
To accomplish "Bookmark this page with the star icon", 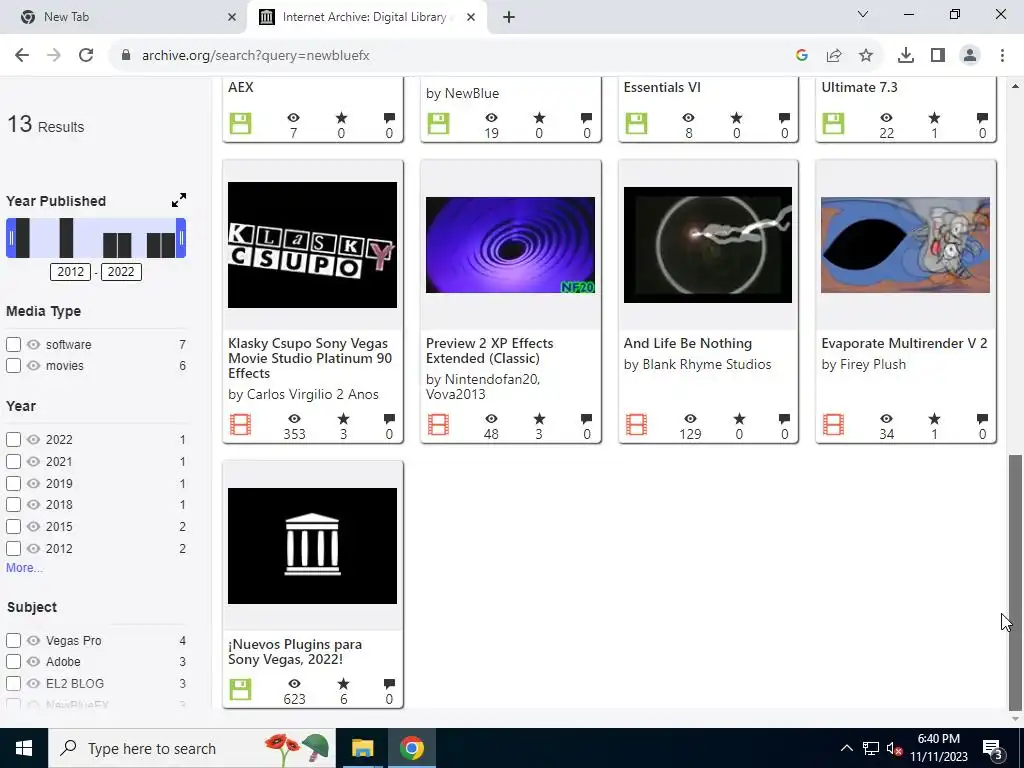I will pos(865,56).
